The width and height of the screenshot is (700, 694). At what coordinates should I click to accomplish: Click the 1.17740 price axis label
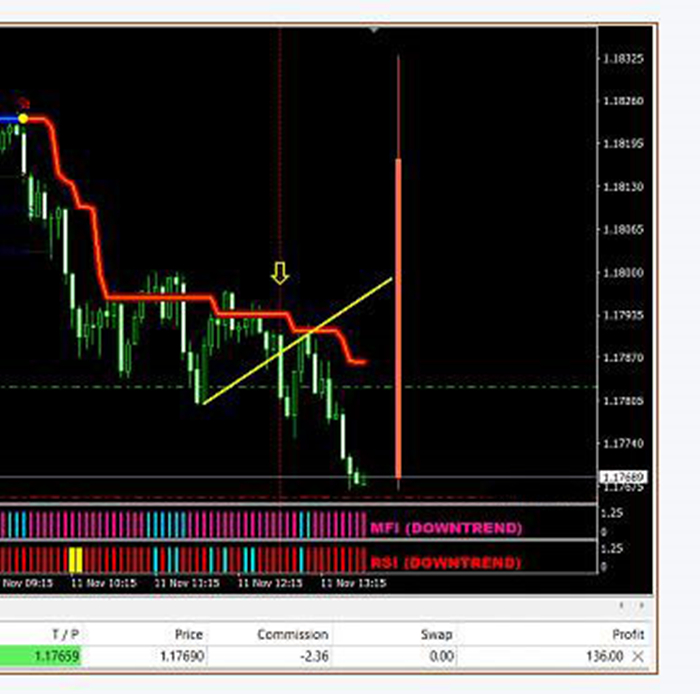pos(623,443)
